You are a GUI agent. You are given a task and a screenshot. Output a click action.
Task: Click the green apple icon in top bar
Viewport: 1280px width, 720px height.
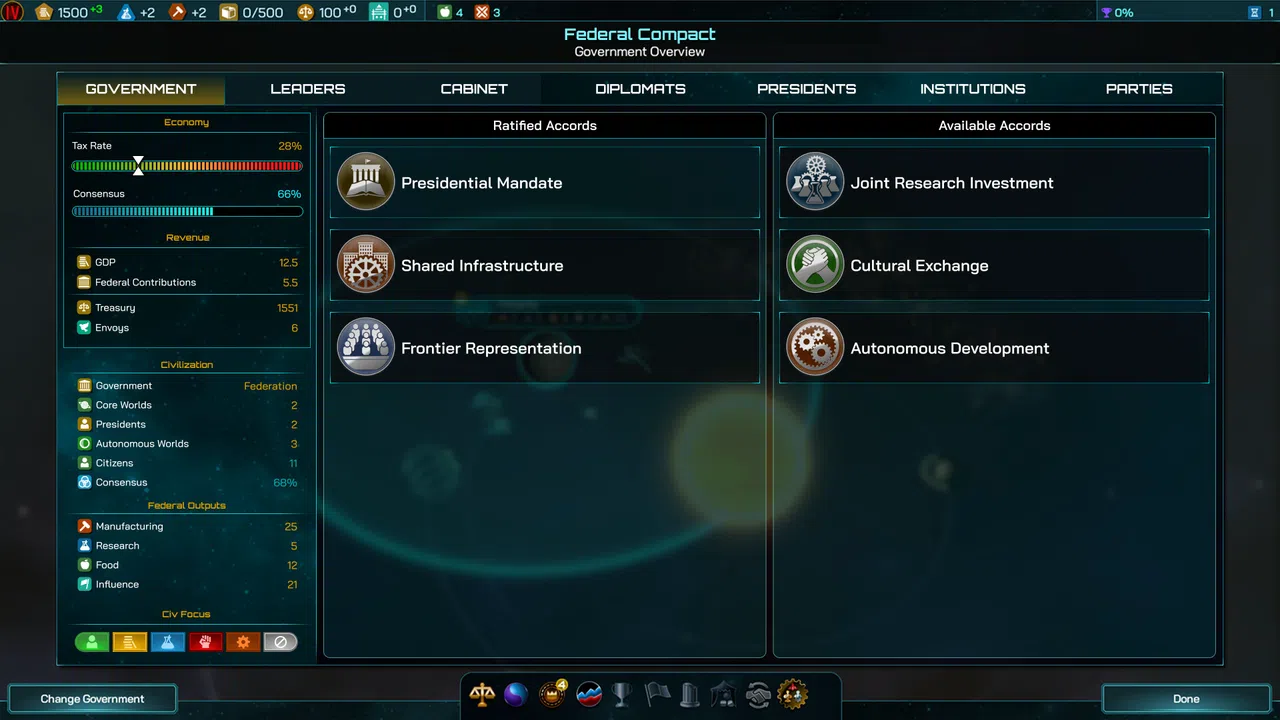pyautogui.click(x=445, y=12)
